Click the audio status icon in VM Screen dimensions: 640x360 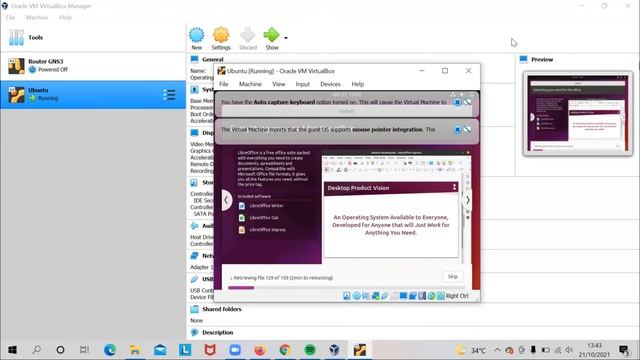366,296
